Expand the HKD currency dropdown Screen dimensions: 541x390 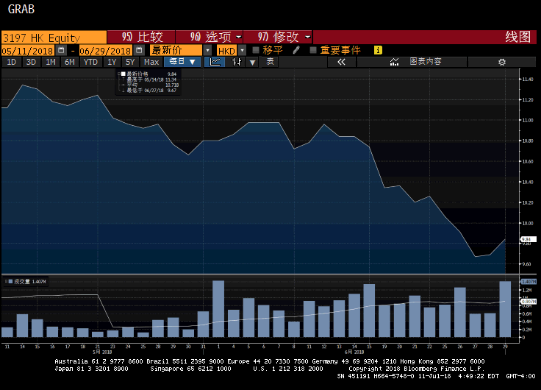(242, 50)
